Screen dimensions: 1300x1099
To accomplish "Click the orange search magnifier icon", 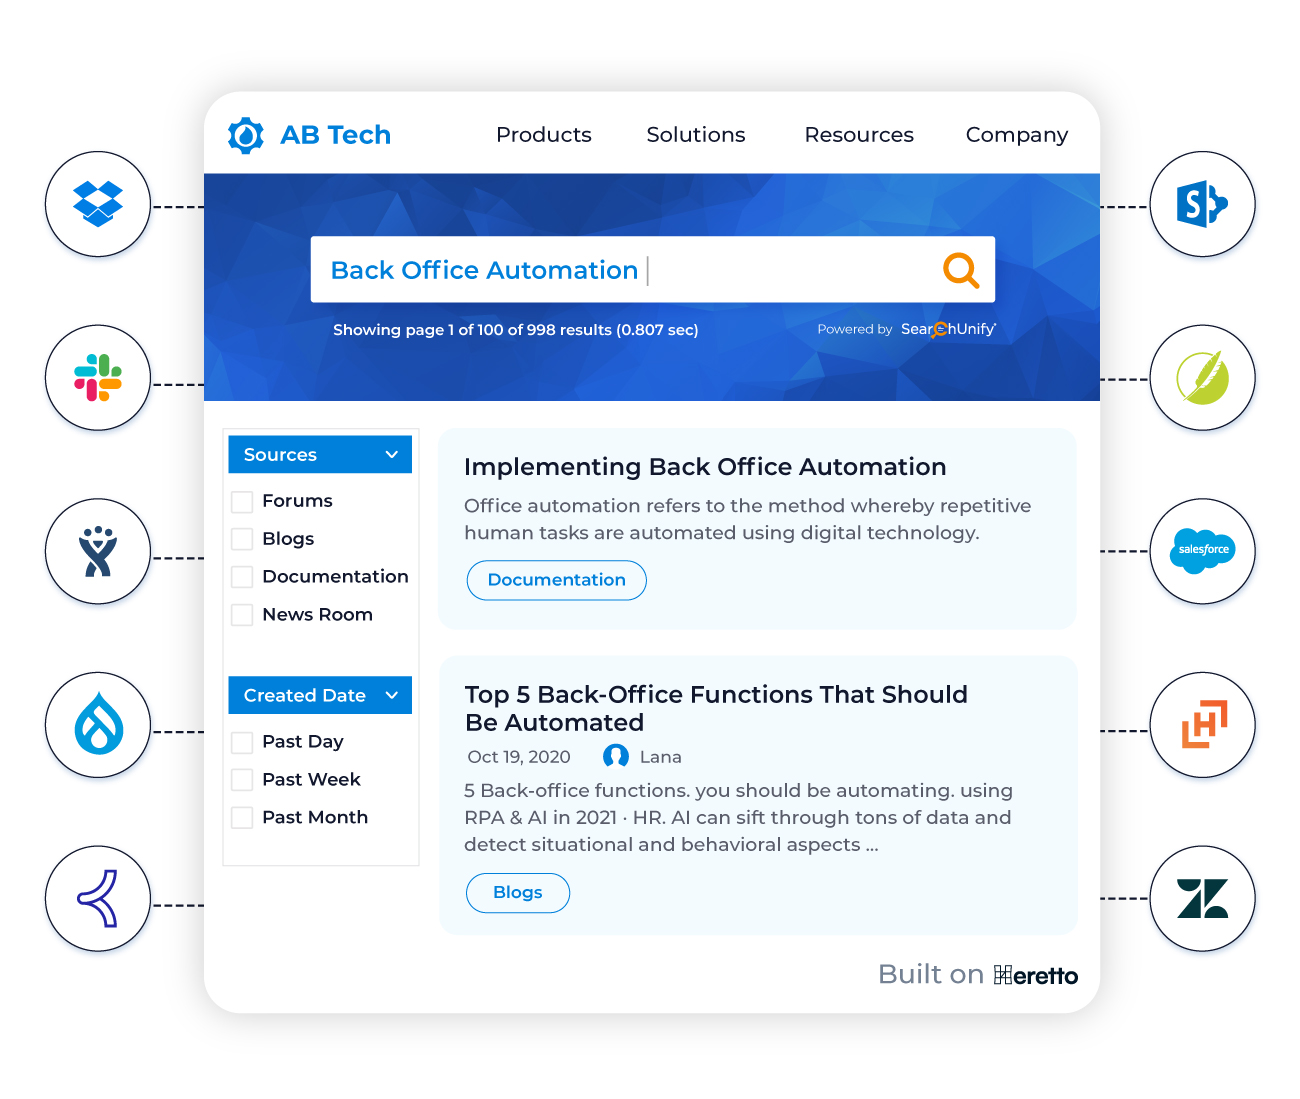I will 961,269.
